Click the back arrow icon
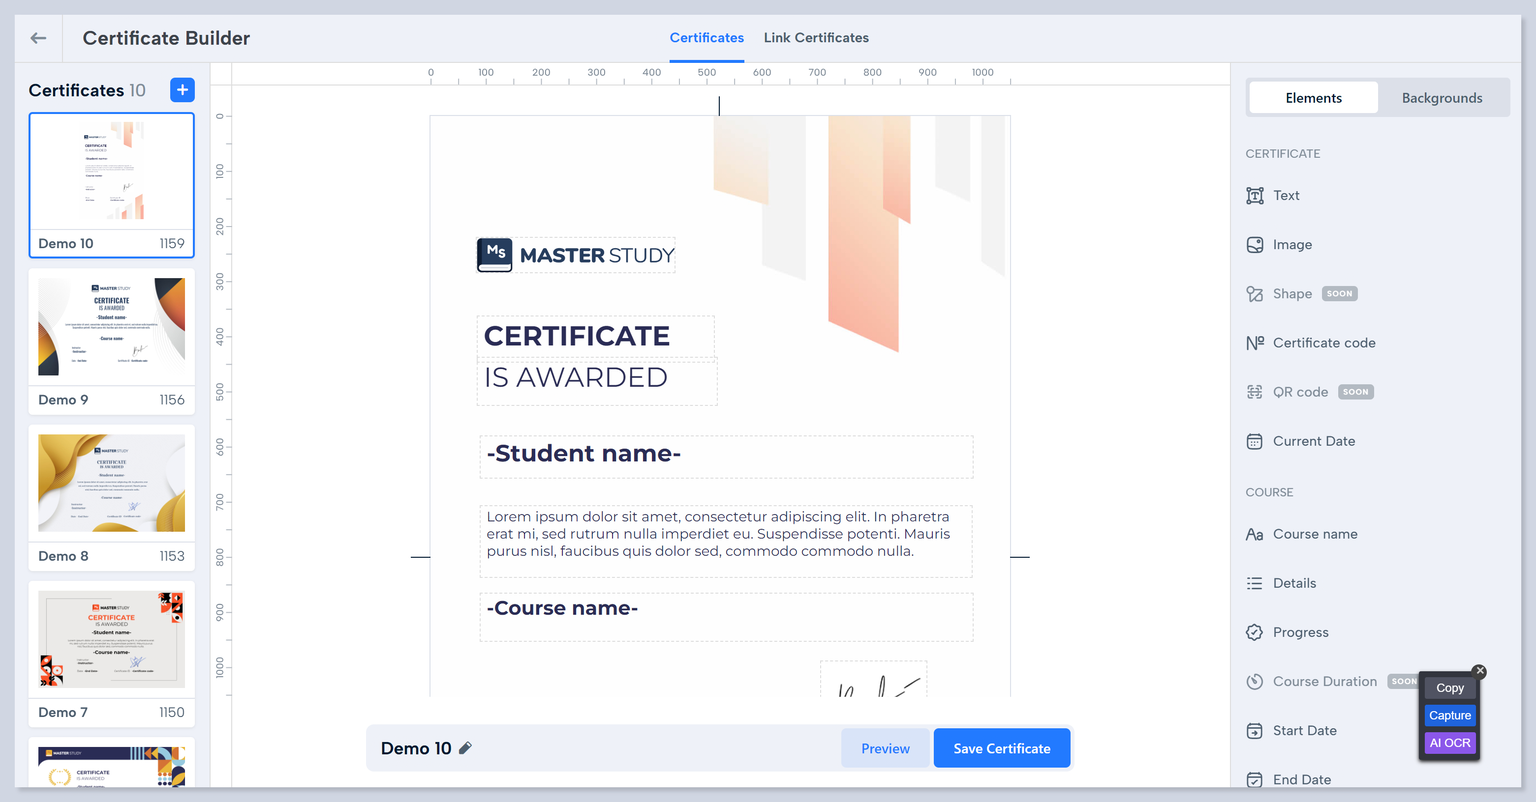Screen dimensions: 1536x802 (x=39, y=38)
